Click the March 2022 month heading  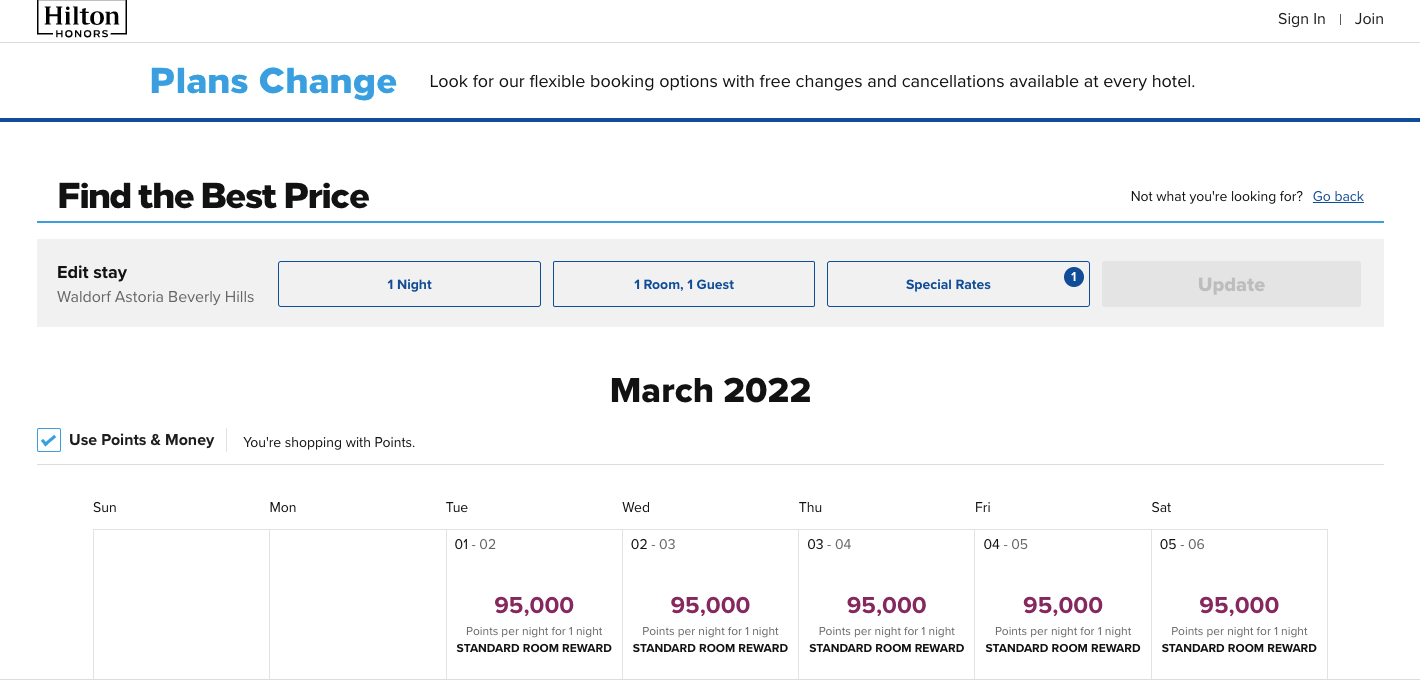click(x=710, y=389)
